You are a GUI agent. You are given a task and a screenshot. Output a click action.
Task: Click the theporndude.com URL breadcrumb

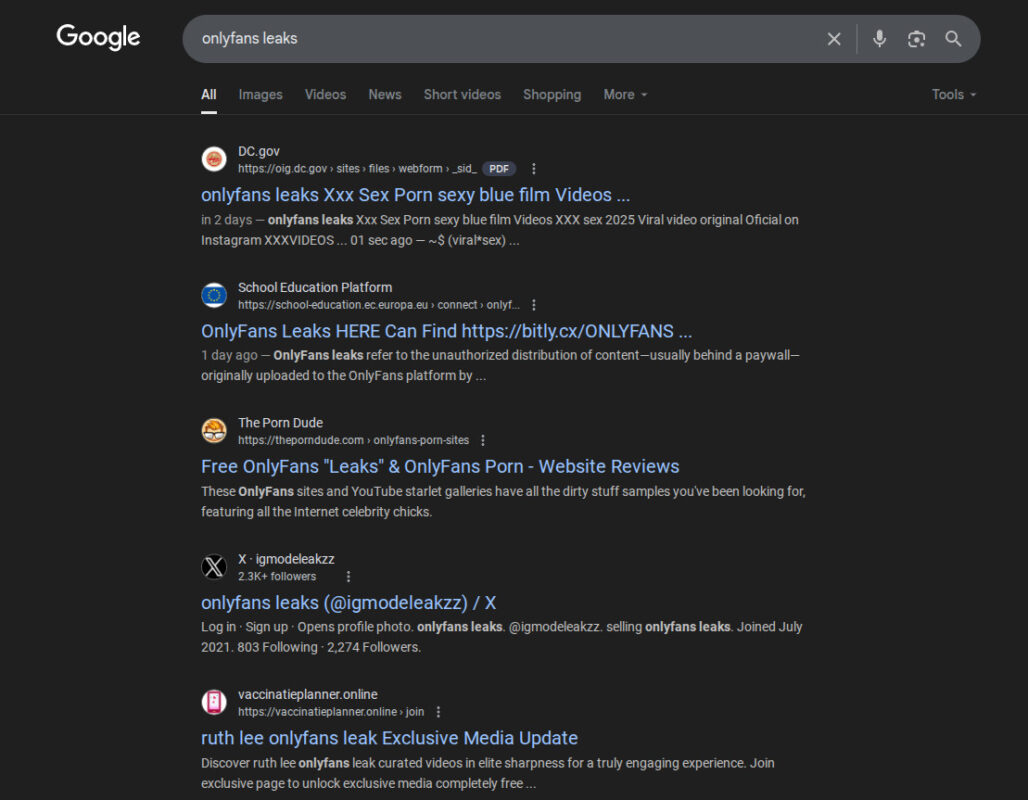click(x=353, y=441)
